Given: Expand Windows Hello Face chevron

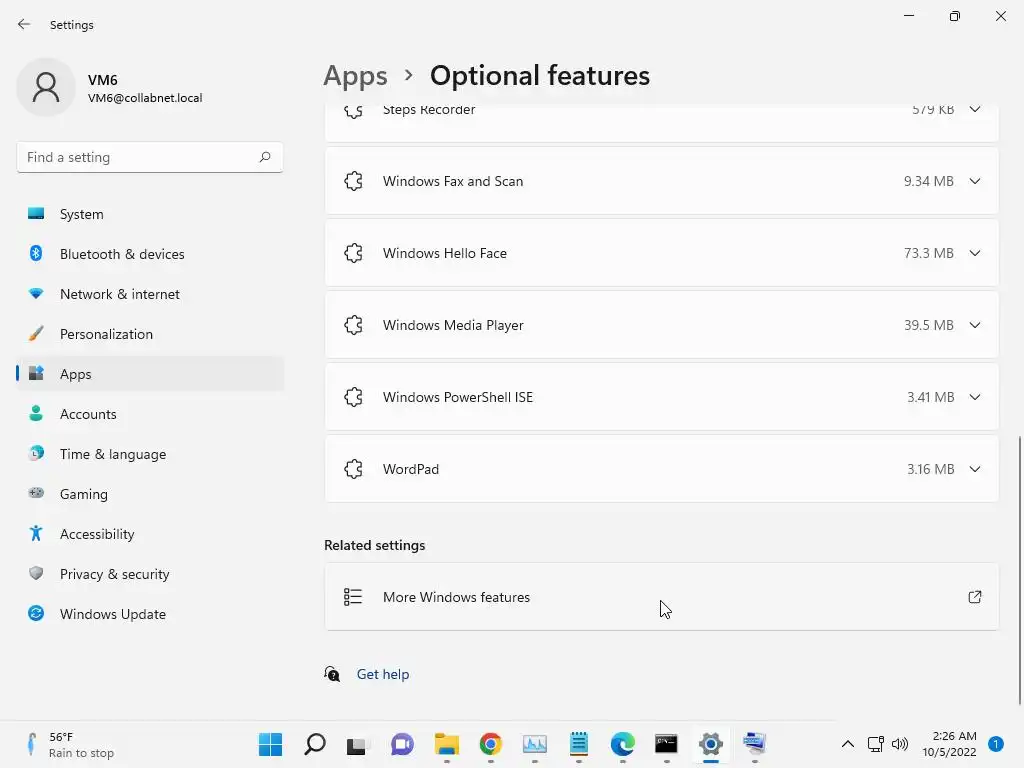Looking at the screenshot, I should coord(974,253).
